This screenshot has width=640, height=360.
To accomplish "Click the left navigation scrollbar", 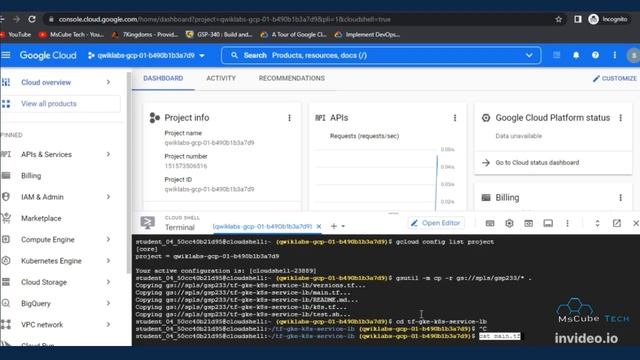I will 129,173.
